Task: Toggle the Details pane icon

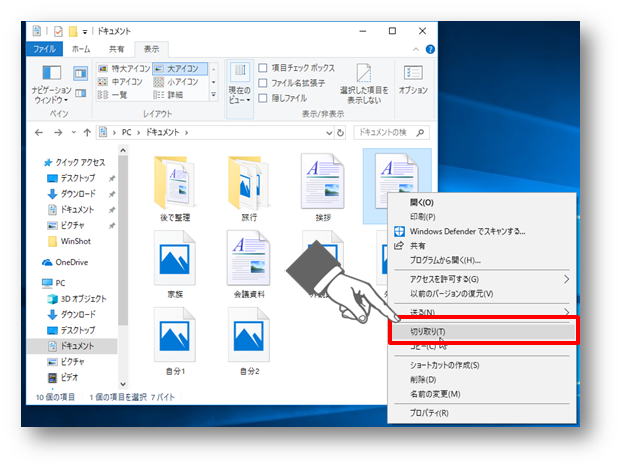Action: click(81, 94)
